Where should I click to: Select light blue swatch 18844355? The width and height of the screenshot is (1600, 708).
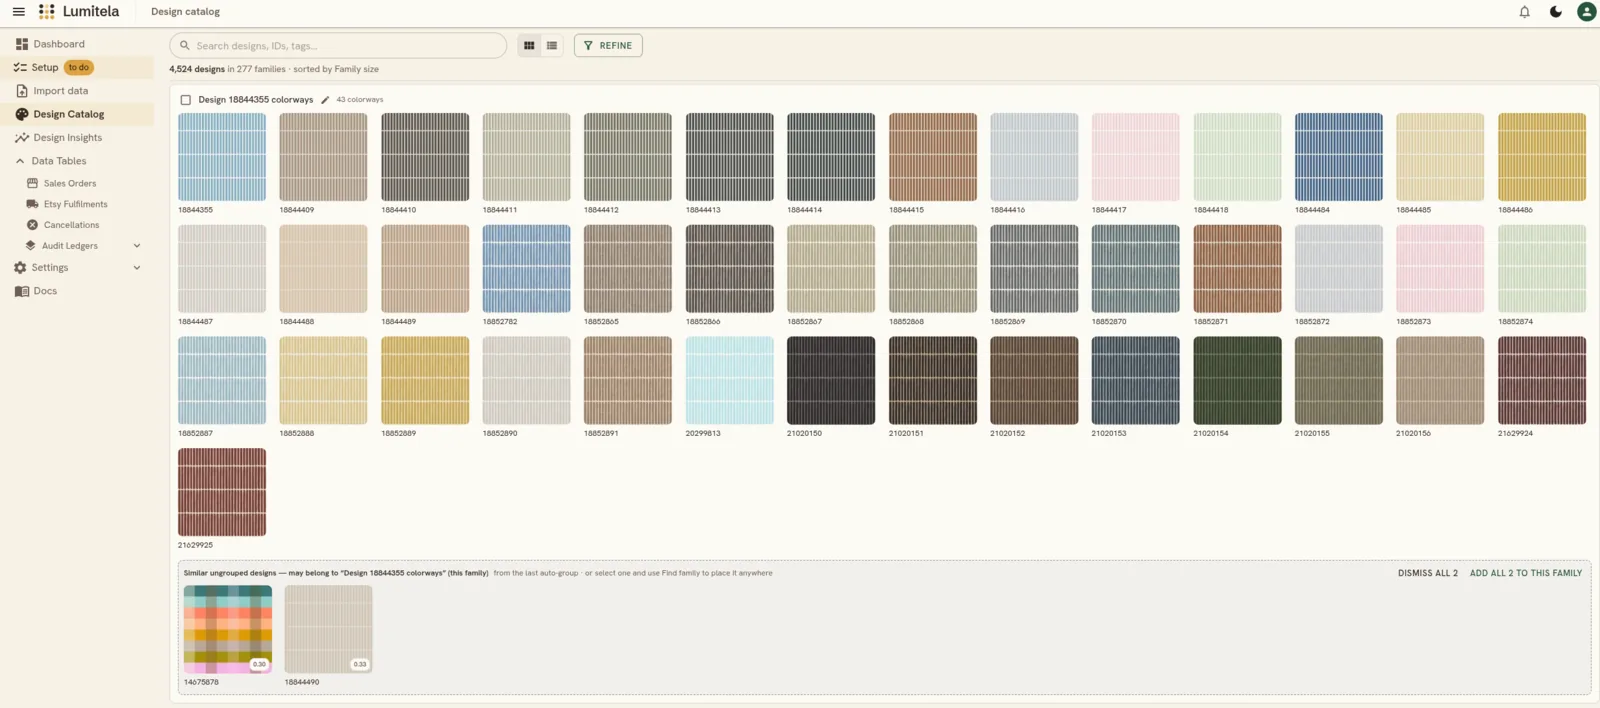pyautogui.click(x=222, y=157)
